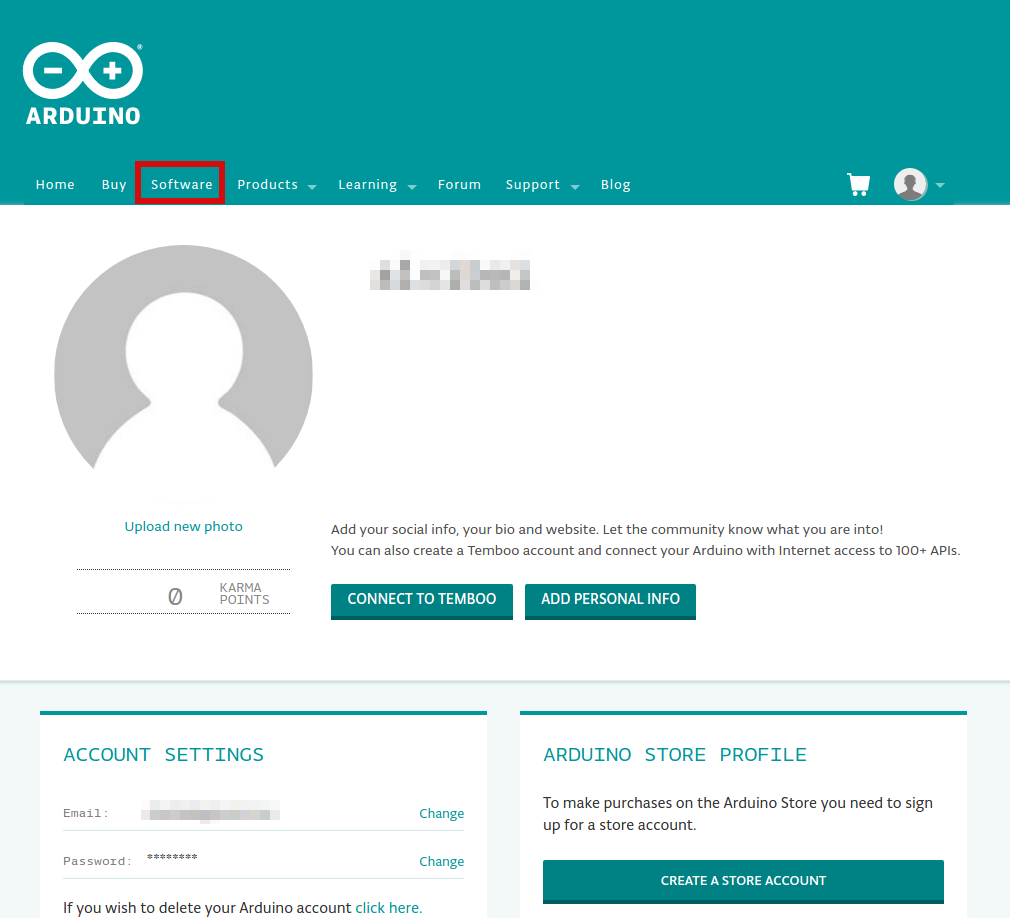The width and height of the screenshot is (1010, 918).
Task: Expand the Support dropdown arrow
Action: 575,187
